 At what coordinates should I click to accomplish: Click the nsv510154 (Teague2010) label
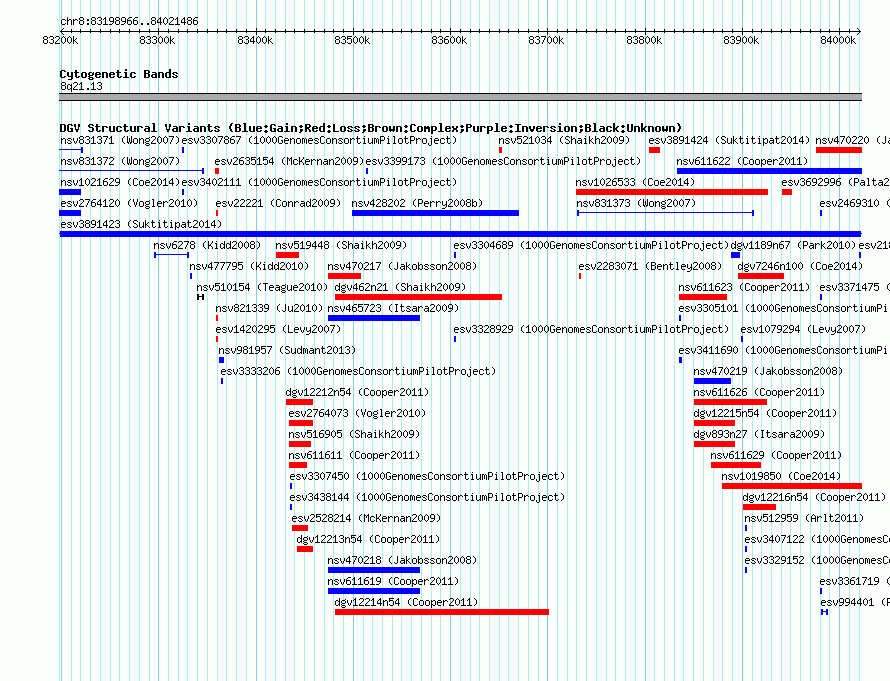coord(262,287)
